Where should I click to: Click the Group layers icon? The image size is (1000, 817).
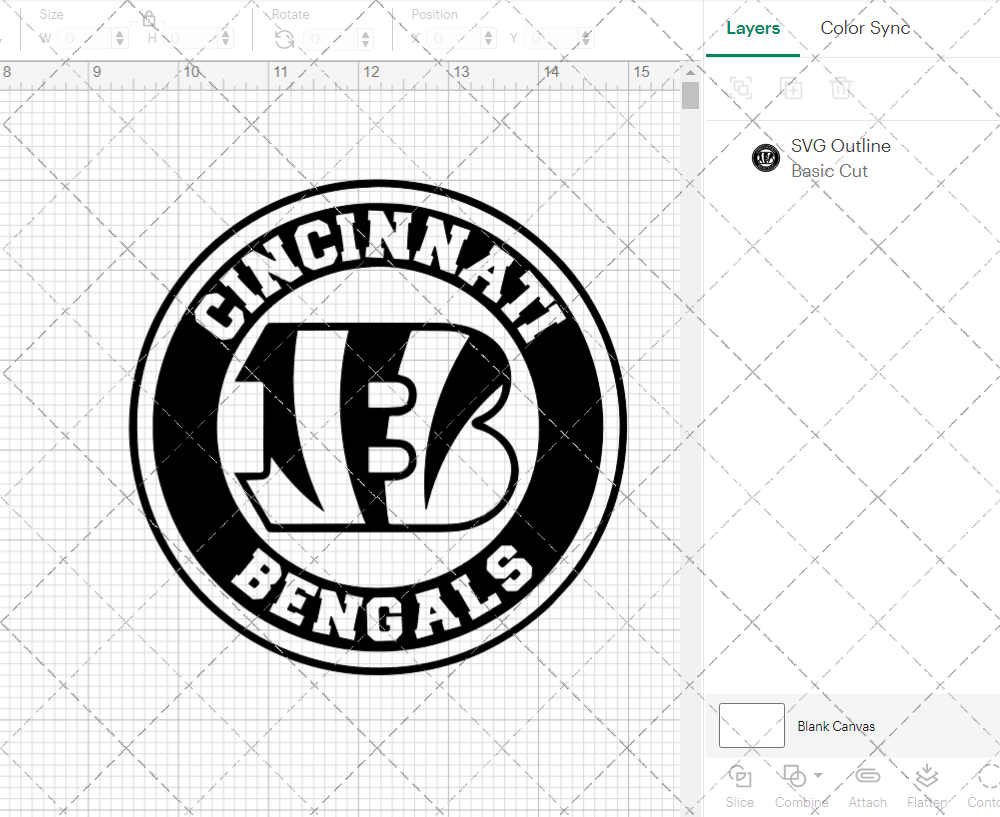(x=741, y=88)
